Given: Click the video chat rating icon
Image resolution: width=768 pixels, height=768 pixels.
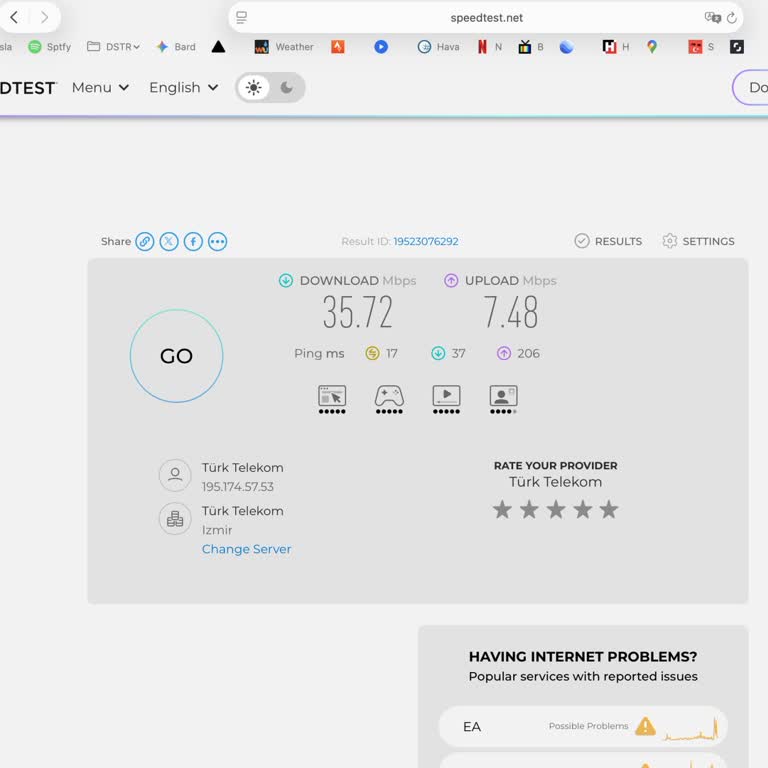Looking at the screenshot, I should (x=504, y=399).
